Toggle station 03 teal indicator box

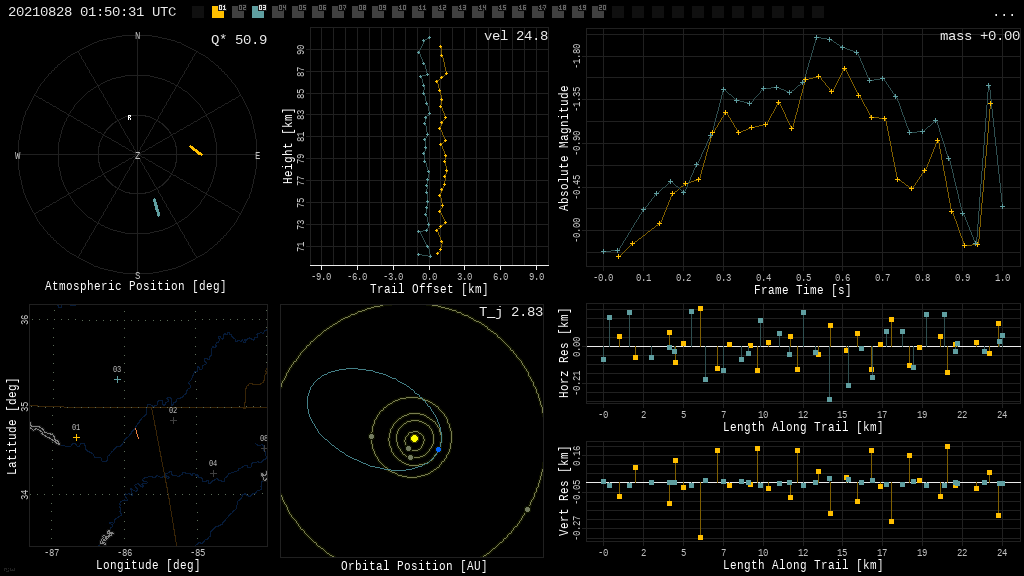(258, 12)
